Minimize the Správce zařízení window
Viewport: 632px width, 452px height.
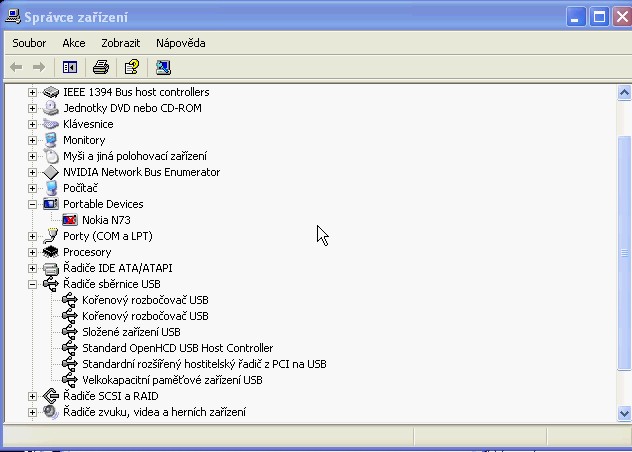pyautogui.click(x=576, y=17)
